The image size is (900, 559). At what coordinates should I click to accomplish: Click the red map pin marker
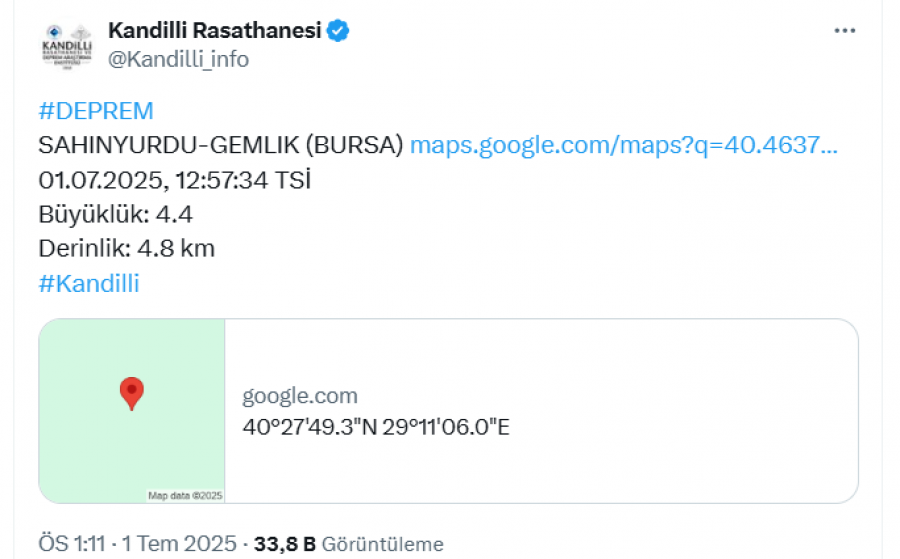131,393
